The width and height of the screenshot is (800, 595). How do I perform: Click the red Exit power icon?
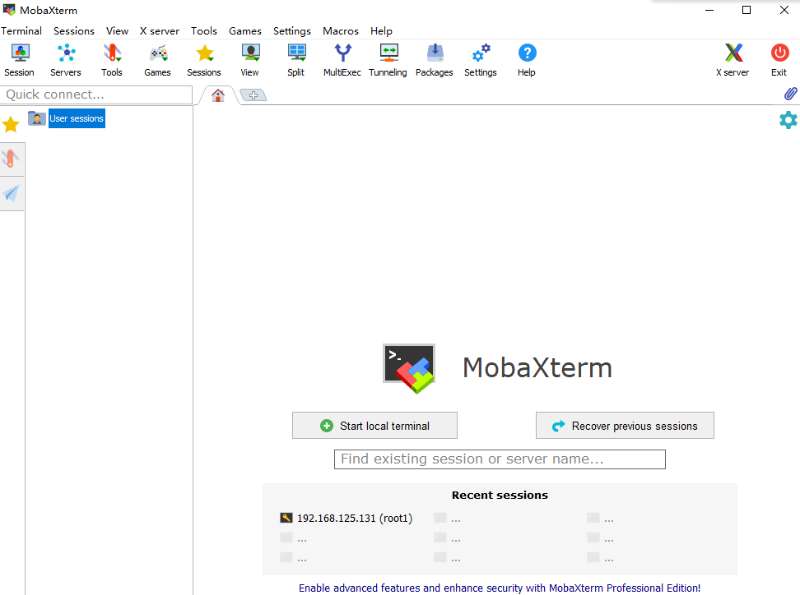pyautogui.click(x=779, y=60)
